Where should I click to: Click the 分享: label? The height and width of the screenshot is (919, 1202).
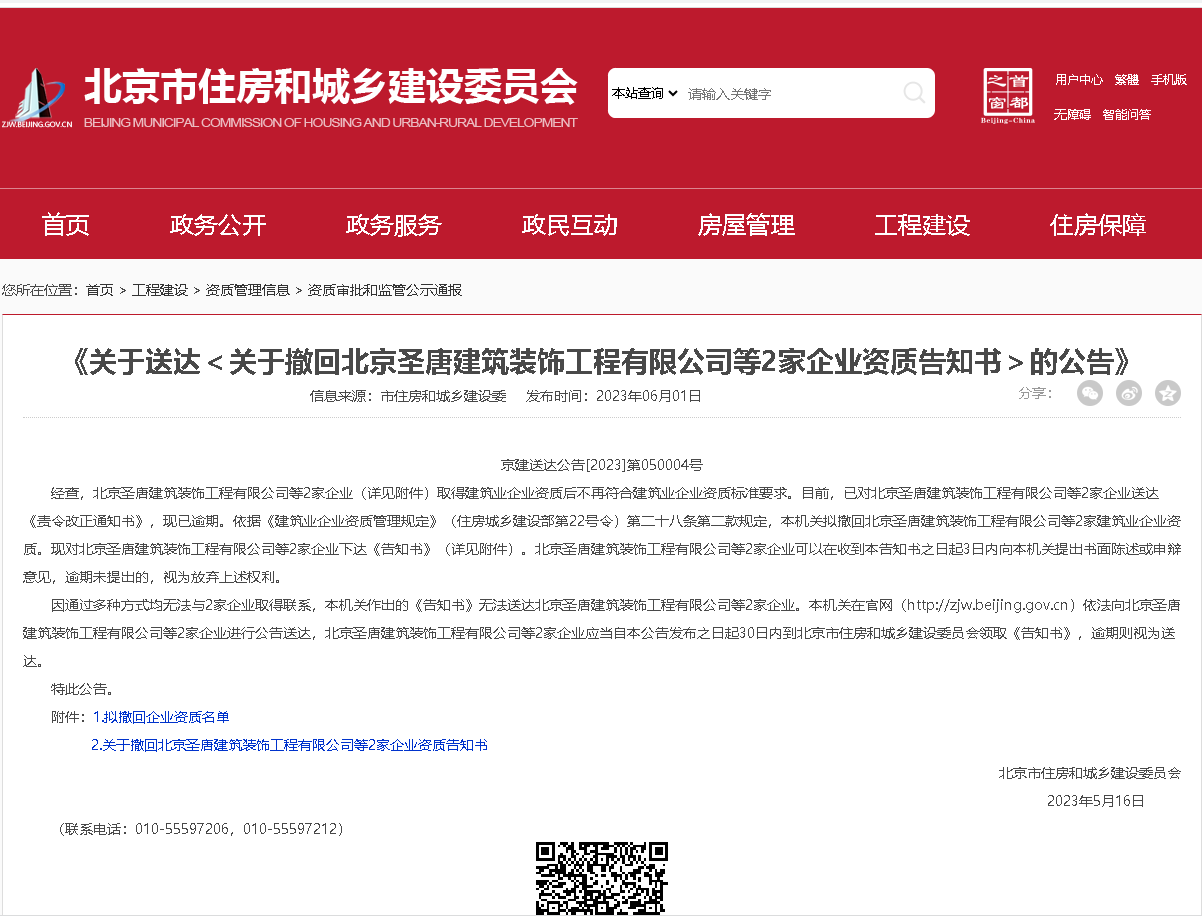1036,393
